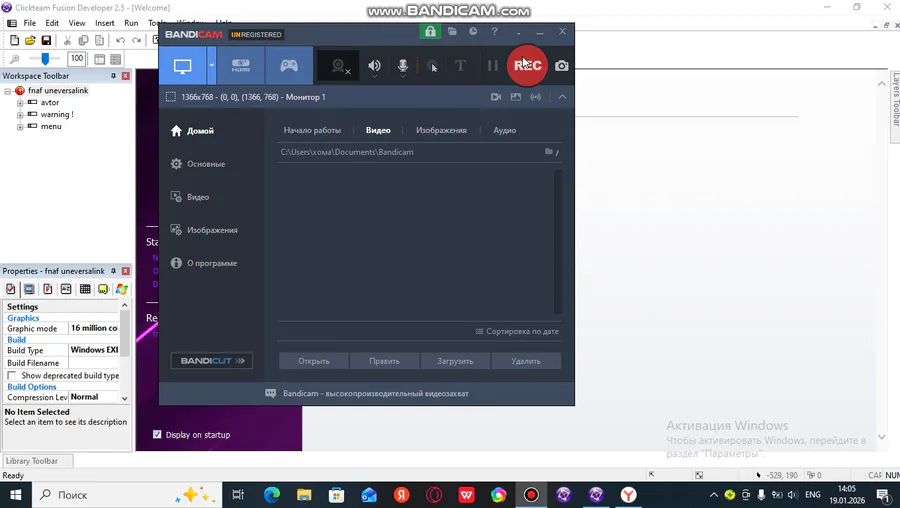Expand the warning ! frame node
This screenshot has width=900, height=508.
[x=20, y=115]
